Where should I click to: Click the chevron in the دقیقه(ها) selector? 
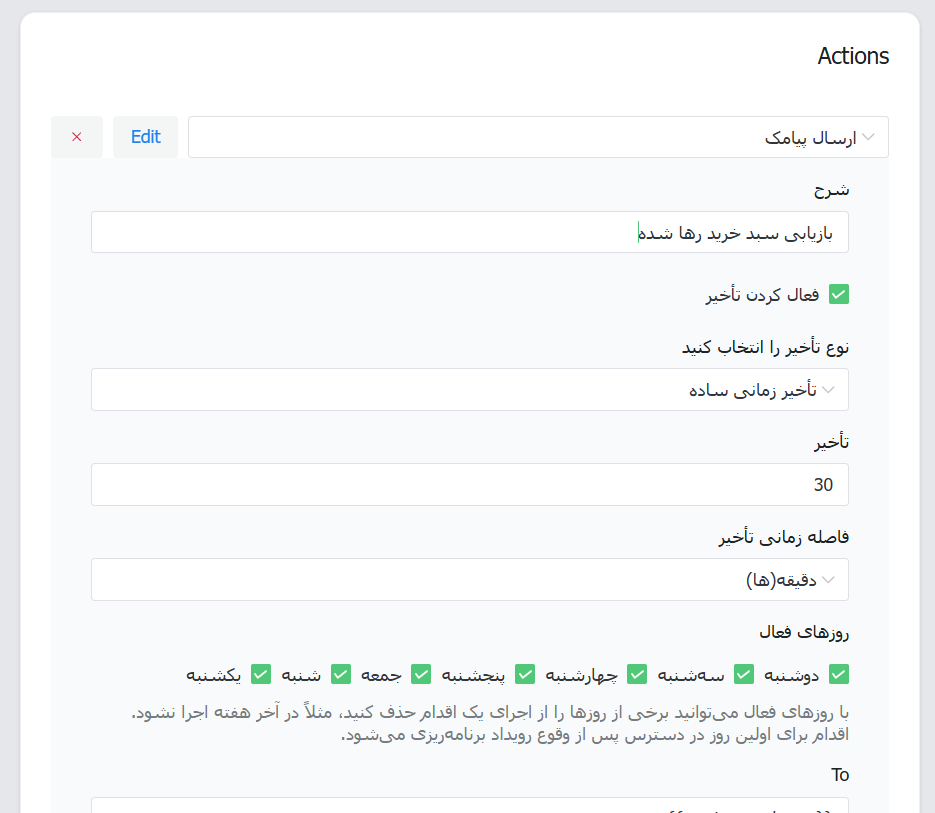click(829, 580)
